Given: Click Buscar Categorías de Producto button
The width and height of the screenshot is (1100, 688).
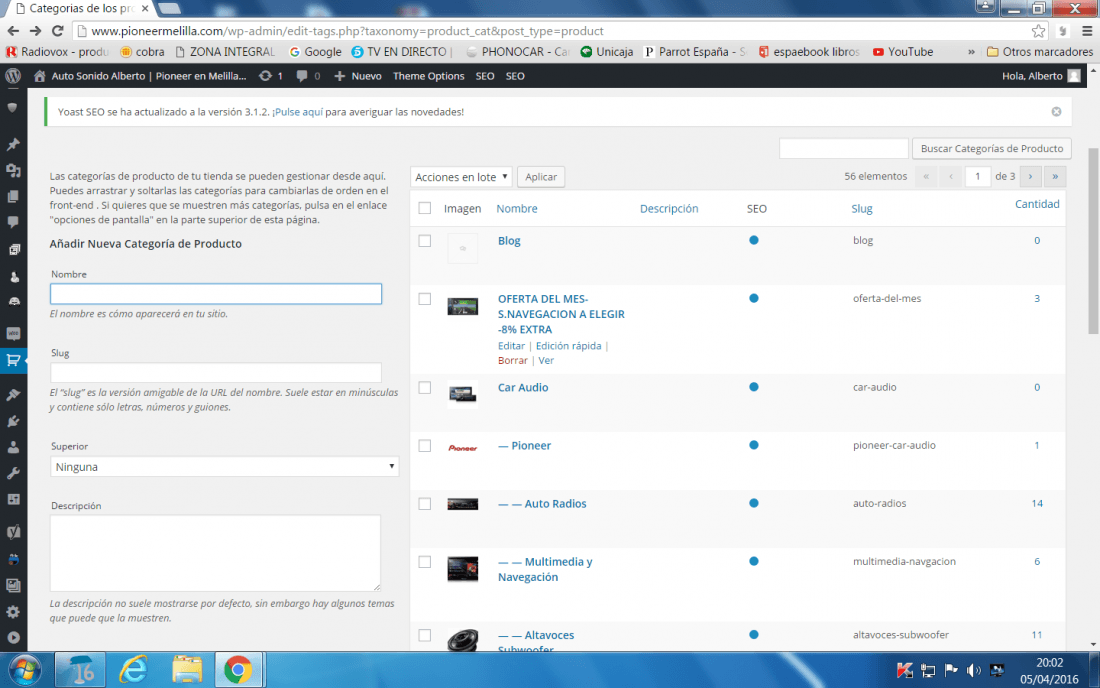Looking at the screenshot, I should coord(991,149).
